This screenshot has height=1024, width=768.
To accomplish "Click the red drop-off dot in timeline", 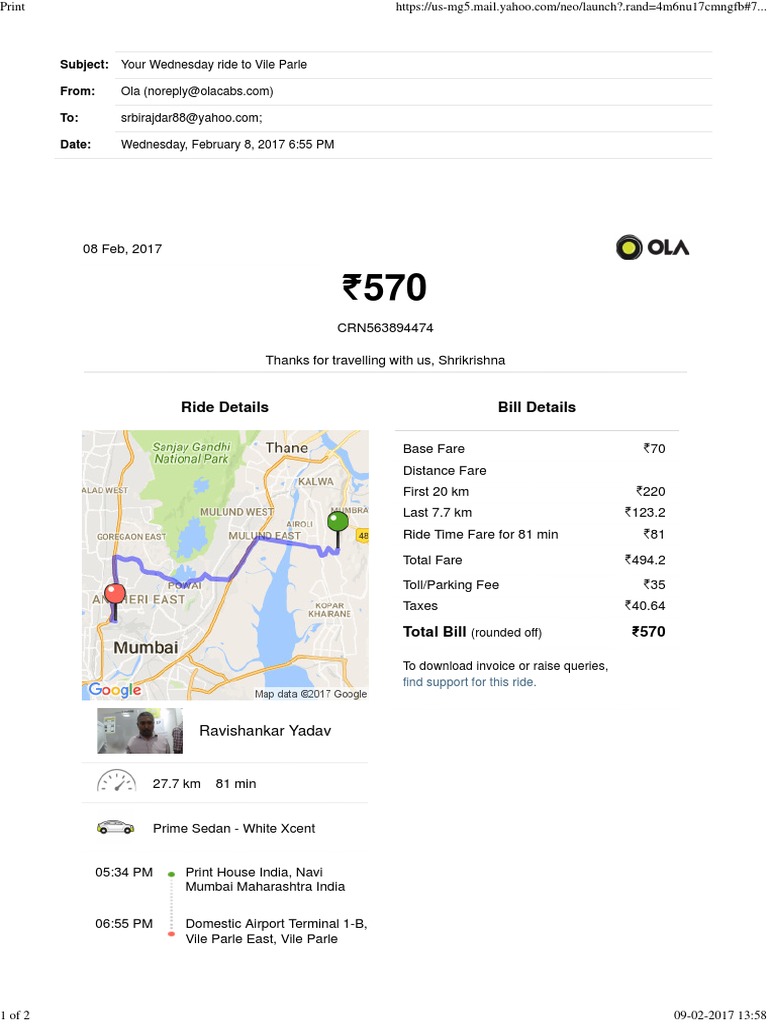I will point(171,934).
